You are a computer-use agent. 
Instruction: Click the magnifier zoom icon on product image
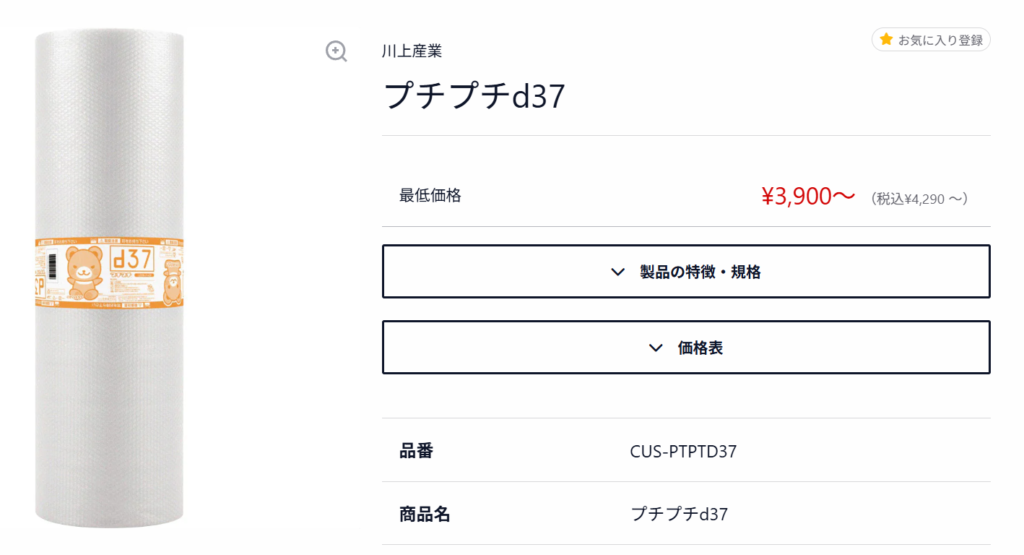336,51
